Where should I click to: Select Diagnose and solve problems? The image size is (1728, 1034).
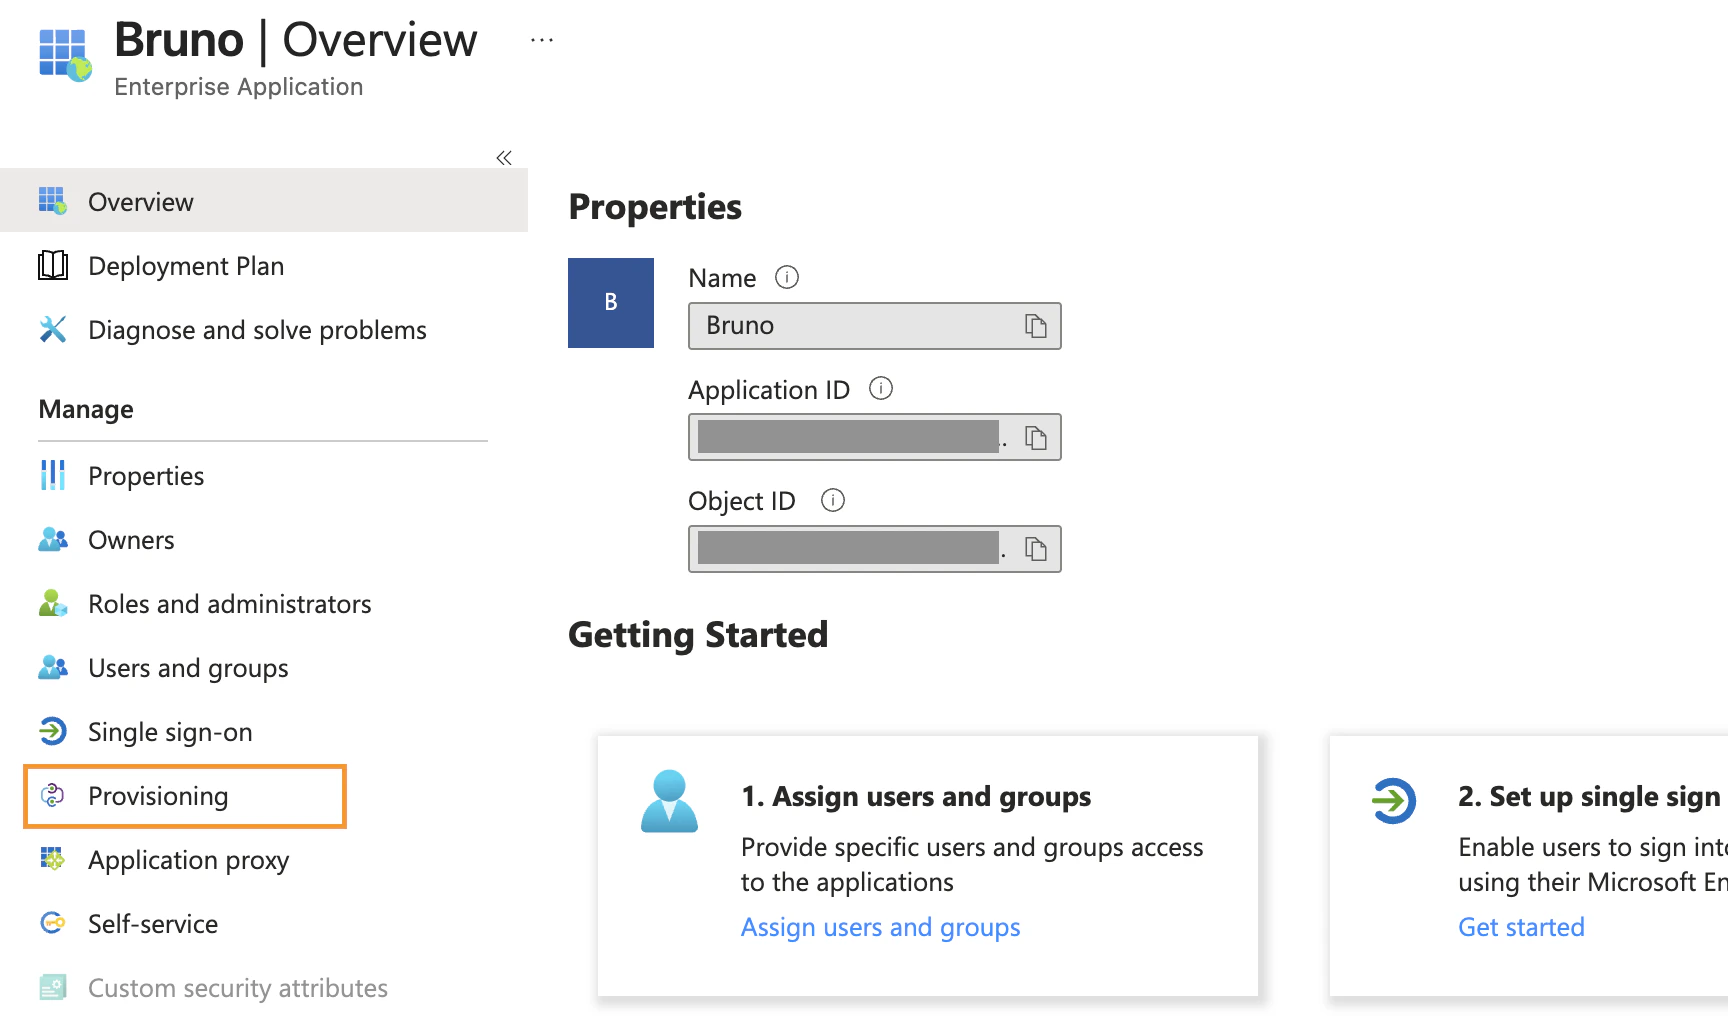pyautogui.click(x=257, y=329)
